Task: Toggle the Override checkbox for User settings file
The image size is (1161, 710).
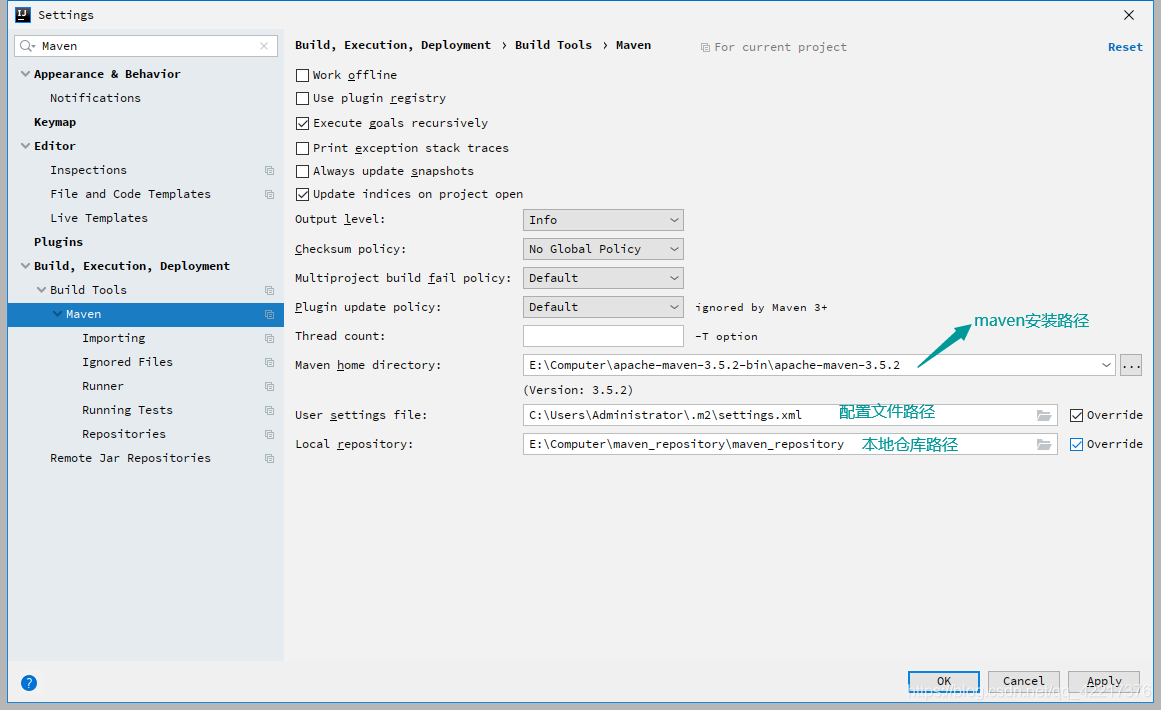Action: (x=1077, y=415)
